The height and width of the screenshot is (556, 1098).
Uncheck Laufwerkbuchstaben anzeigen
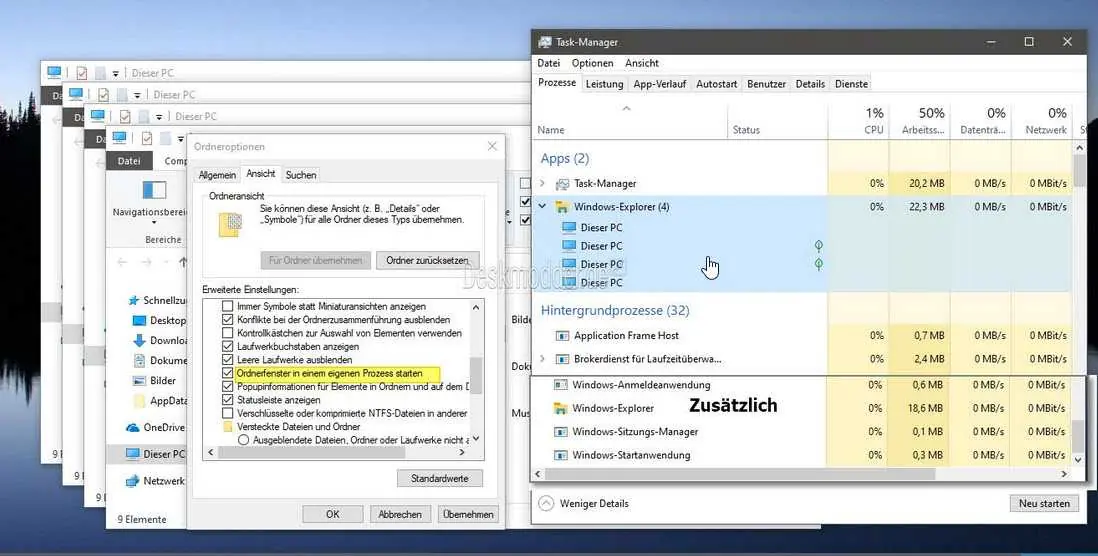click(227, 346)
